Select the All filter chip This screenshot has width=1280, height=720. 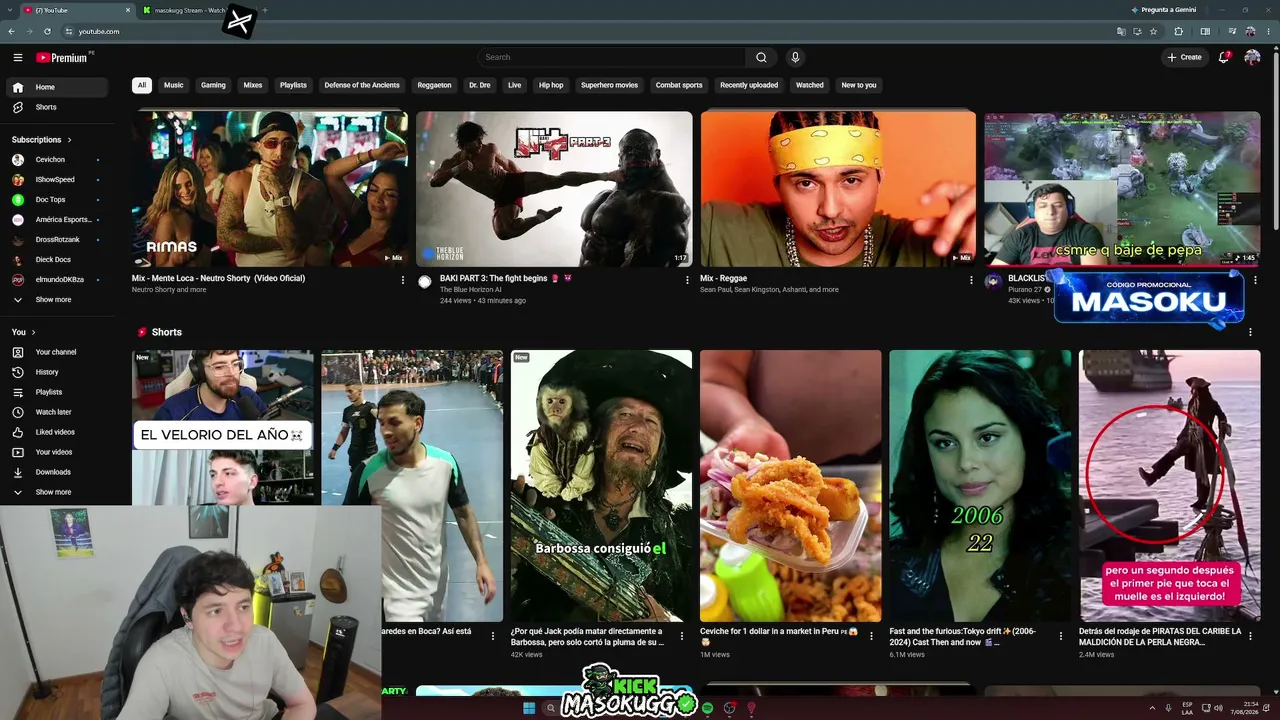(x=142, y=85)
